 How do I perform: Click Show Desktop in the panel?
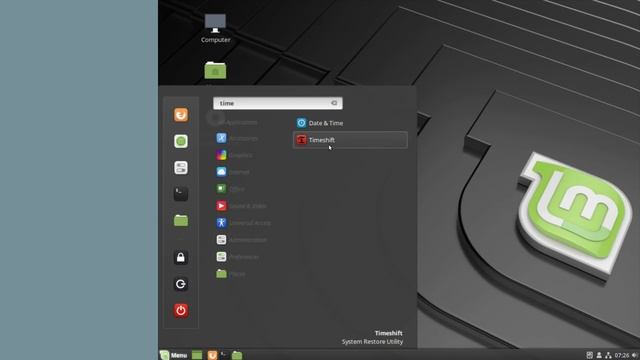click(197, 355)
